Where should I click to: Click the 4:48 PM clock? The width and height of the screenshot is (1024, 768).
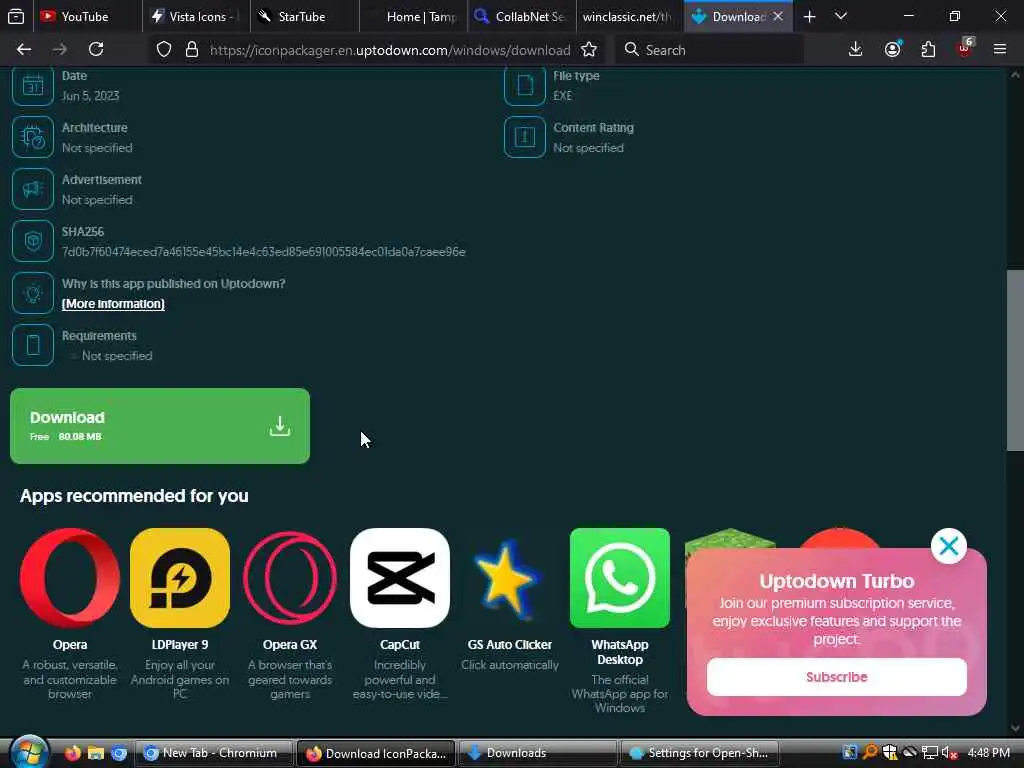pos(988,753)
